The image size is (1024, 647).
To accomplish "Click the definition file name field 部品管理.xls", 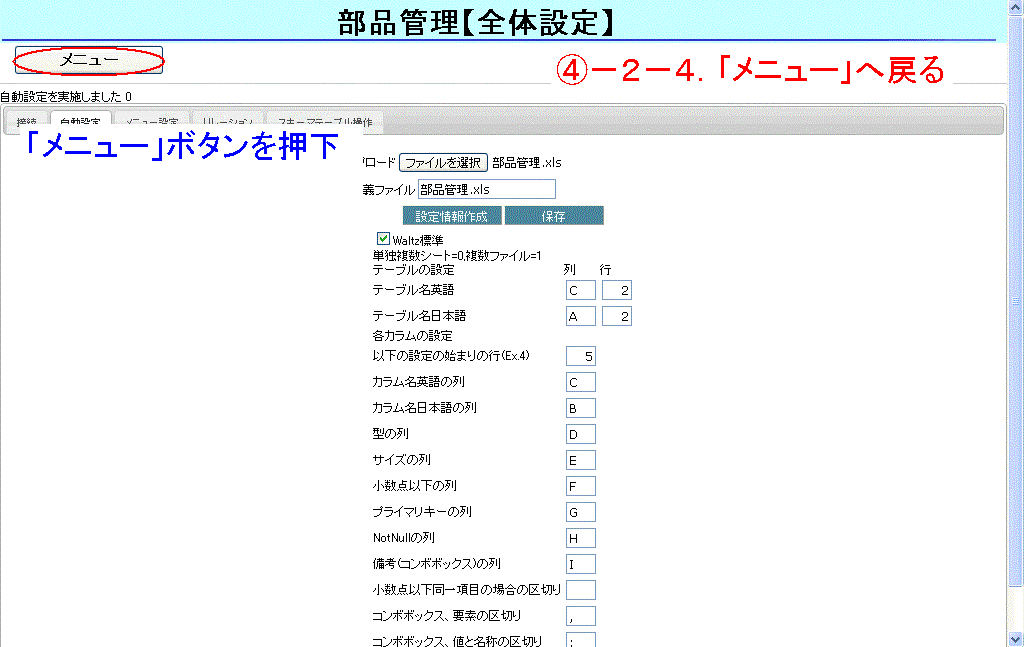I will point(486,189).
